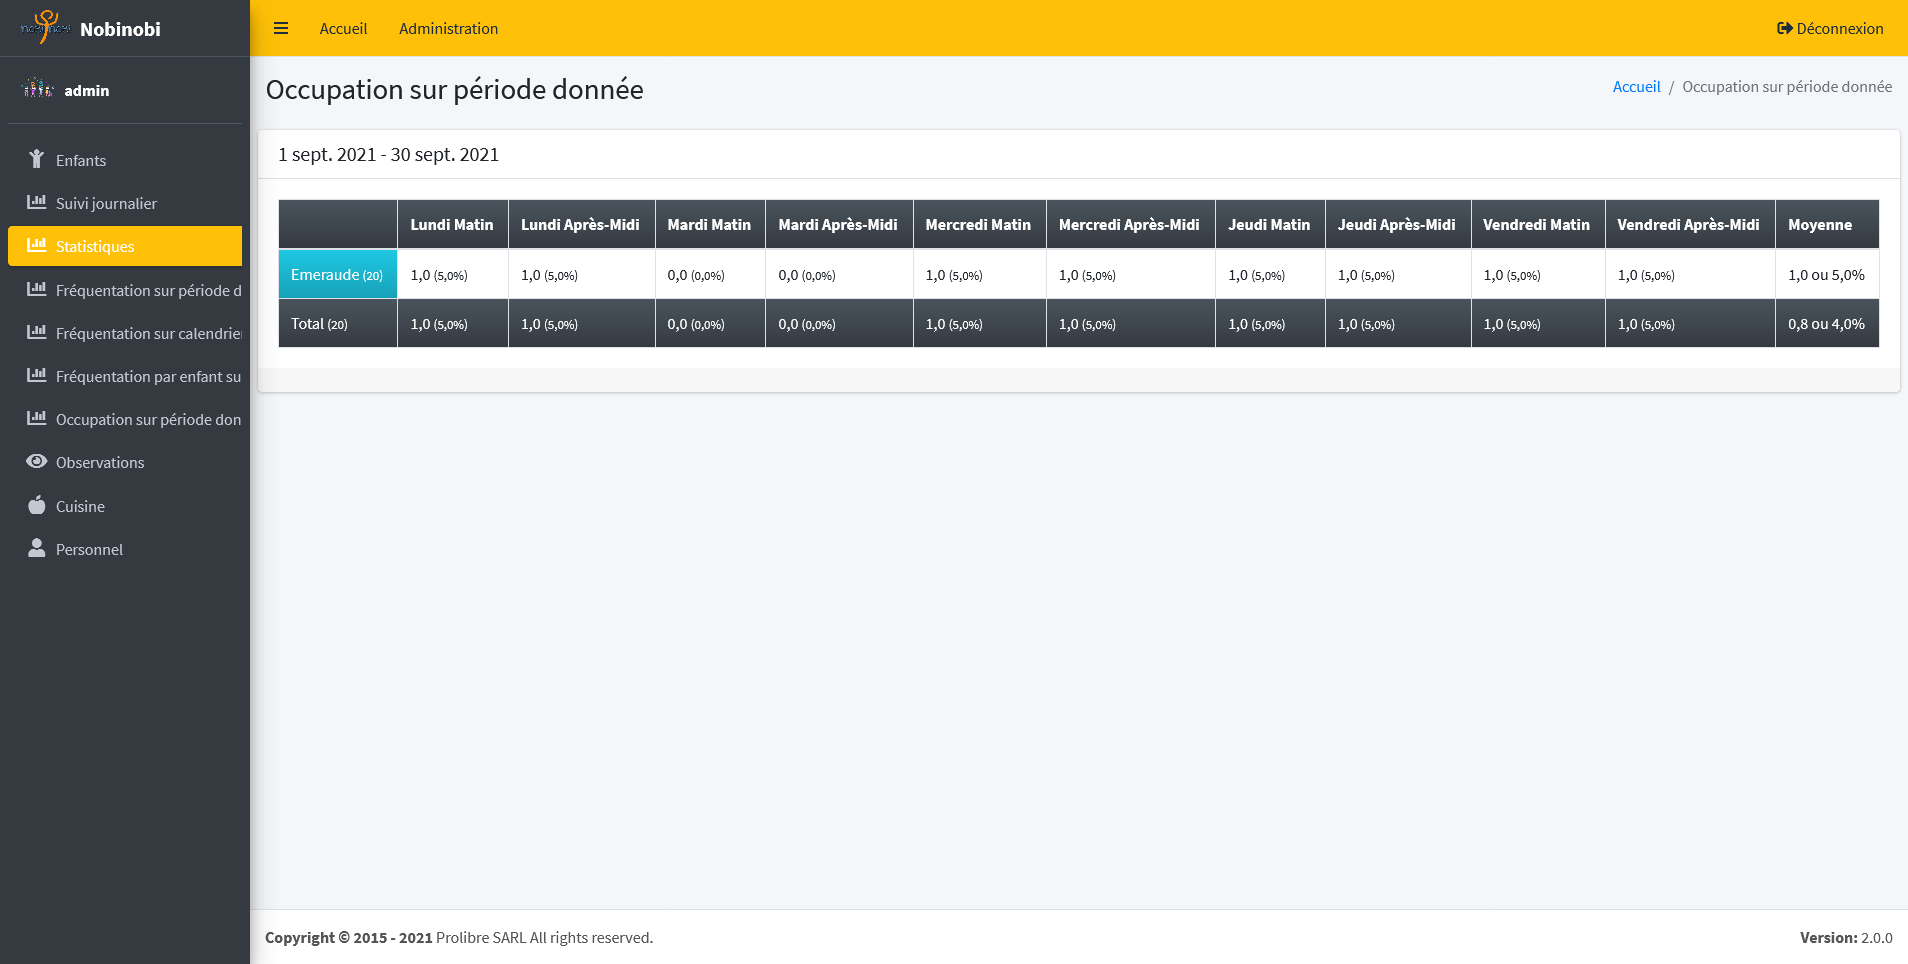Screen dimensions: 1908x964
Task: Click the 0,8 ou 4,0% total average cell
Action: [1827, 323]
